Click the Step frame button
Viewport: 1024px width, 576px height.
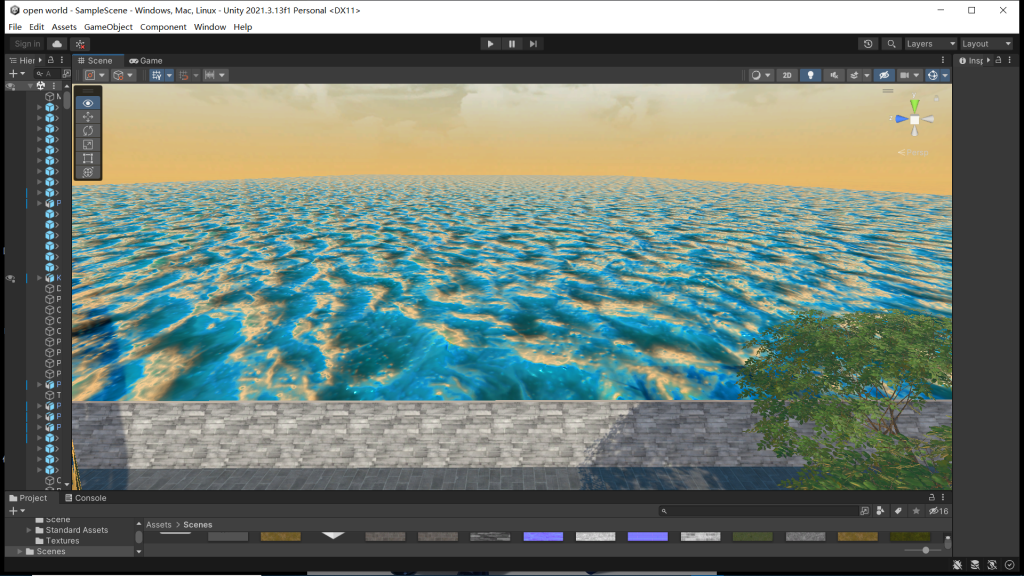(534, 44)
